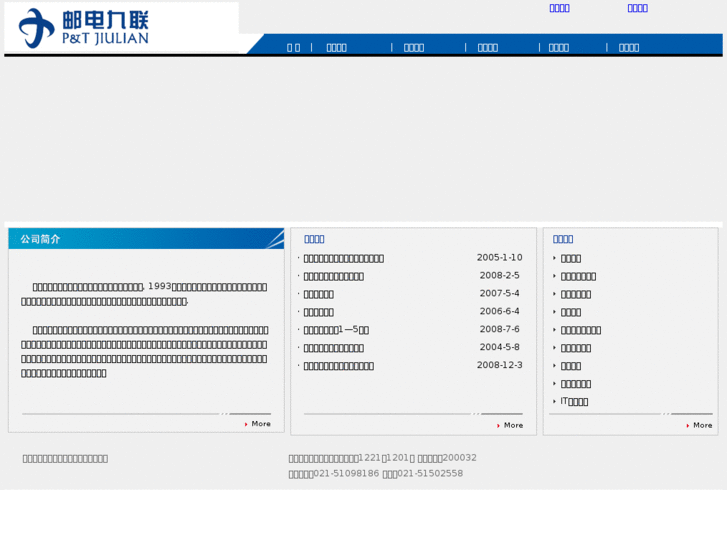
Task: Open the news headline containing 1—5
Action: [x=336, y=330]
